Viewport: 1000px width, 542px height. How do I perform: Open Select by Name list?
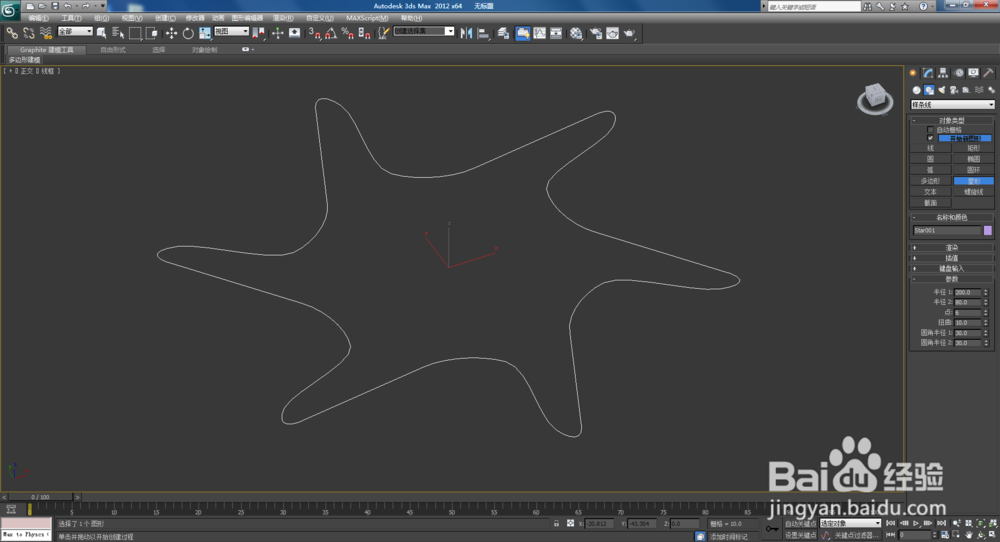(118, 33)
